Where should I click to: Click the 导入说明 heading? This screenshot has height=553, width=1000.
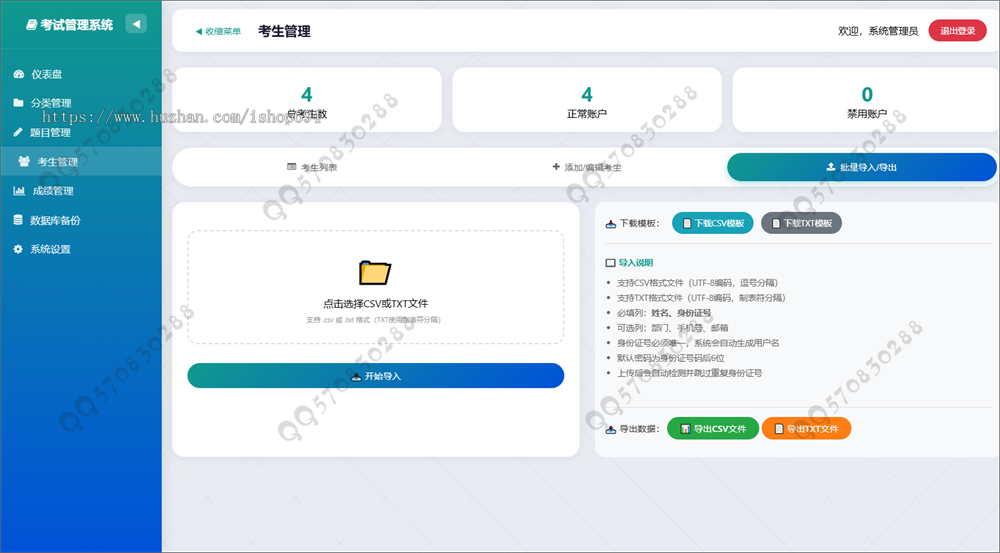click(636, 263)
